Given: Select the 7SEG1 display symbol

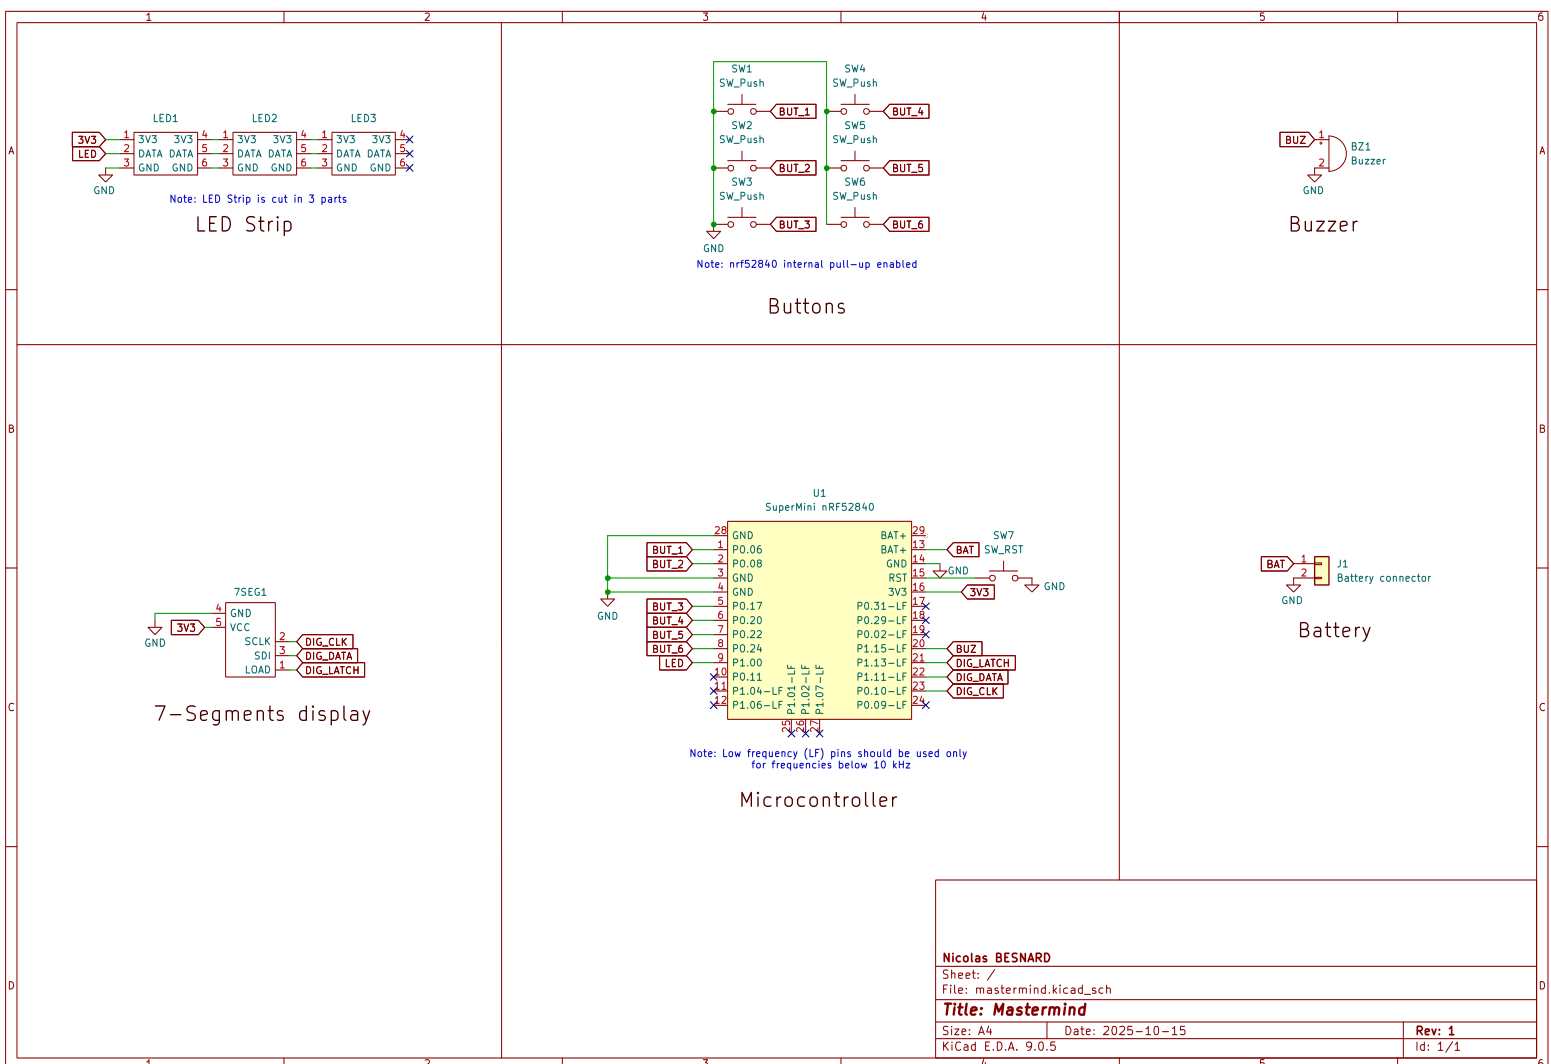Looking at the screenshot, I should [249, 640].
